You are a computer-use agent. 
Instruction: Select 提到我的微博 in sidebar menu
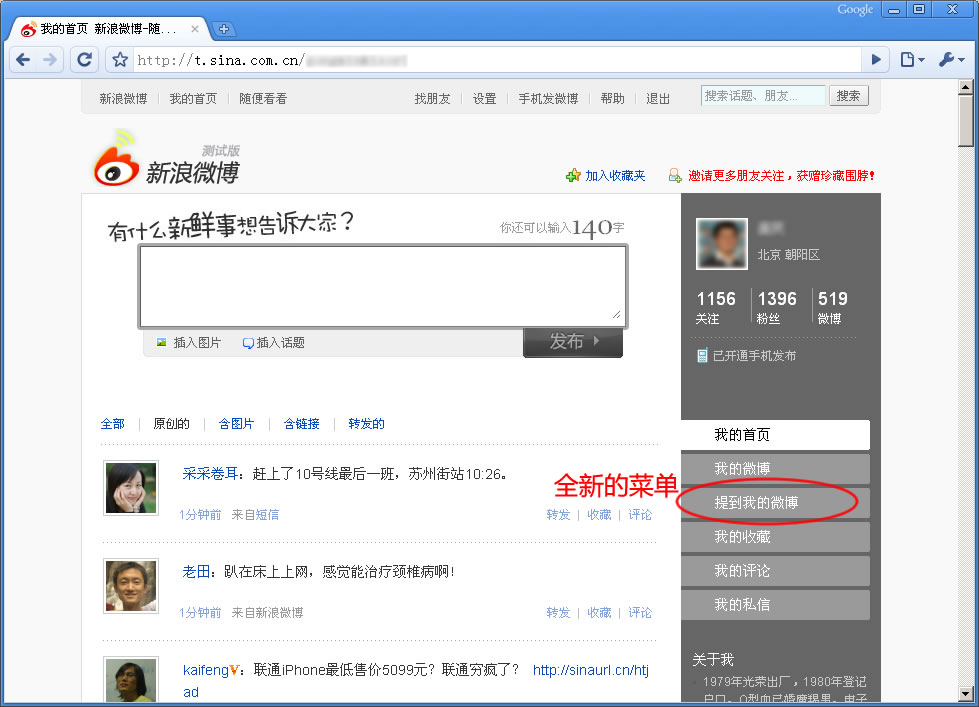coord(775,503)
